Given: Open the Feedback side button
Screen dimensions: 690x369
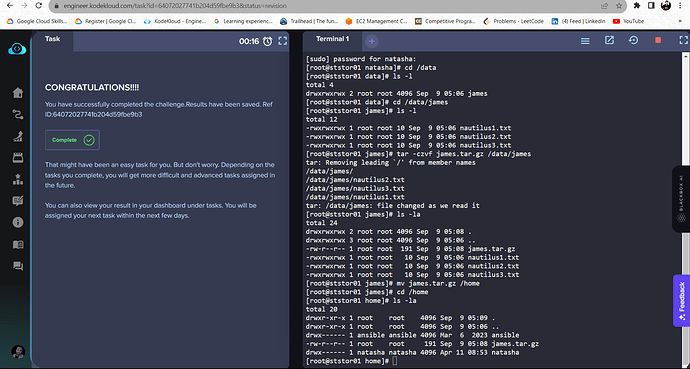Looking at the screenshot, I should pos(682,301).
